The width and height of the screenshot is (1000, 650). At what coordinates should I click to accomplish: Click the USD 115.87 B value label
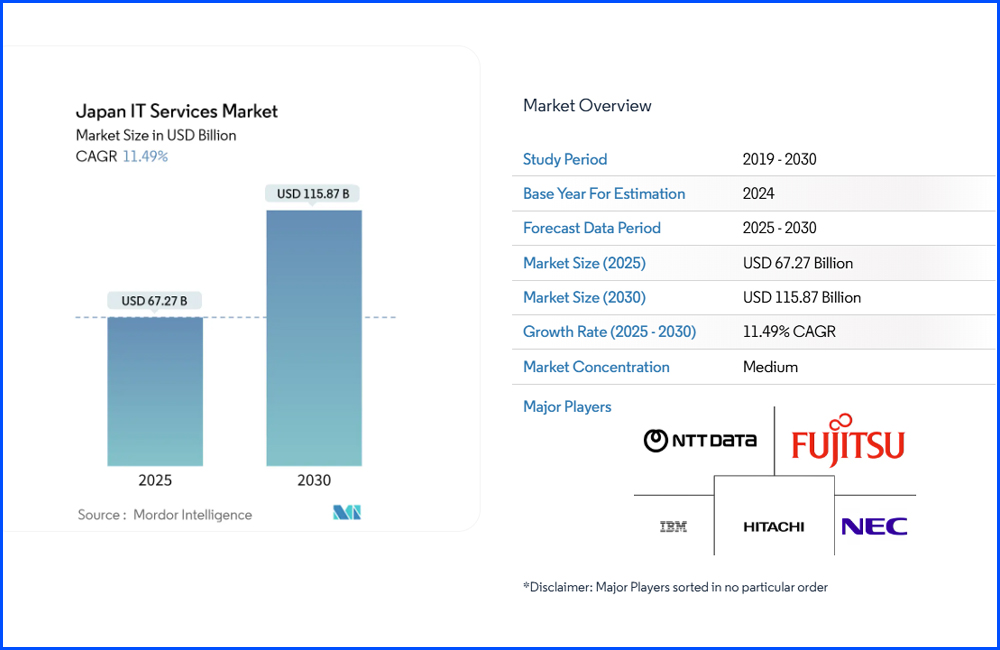point(311,192)
